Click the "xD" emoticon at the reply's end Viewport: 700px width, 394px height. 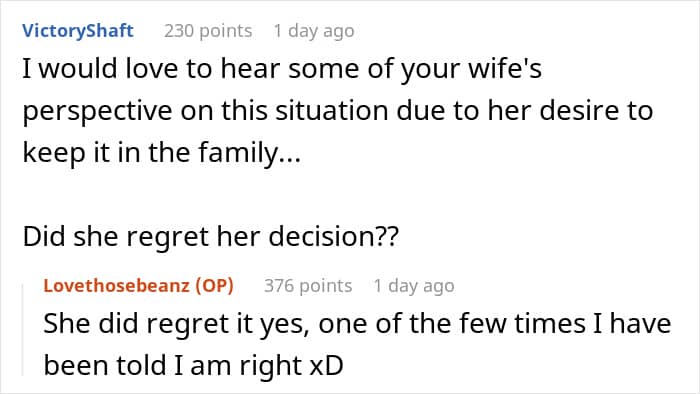[x=326, y=365]
